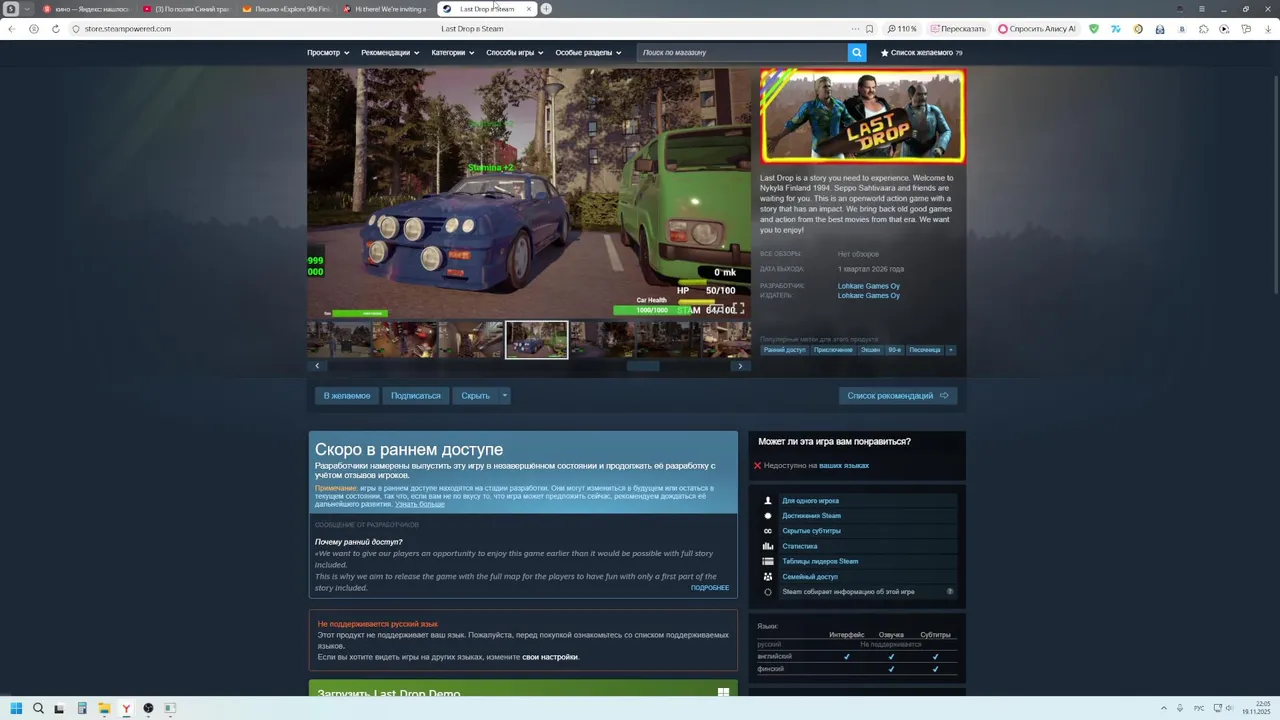This screenshot has width=1280, height=720.
Task: Switch to the Письмо Explore 90s tab
Action: click(287, 9)
